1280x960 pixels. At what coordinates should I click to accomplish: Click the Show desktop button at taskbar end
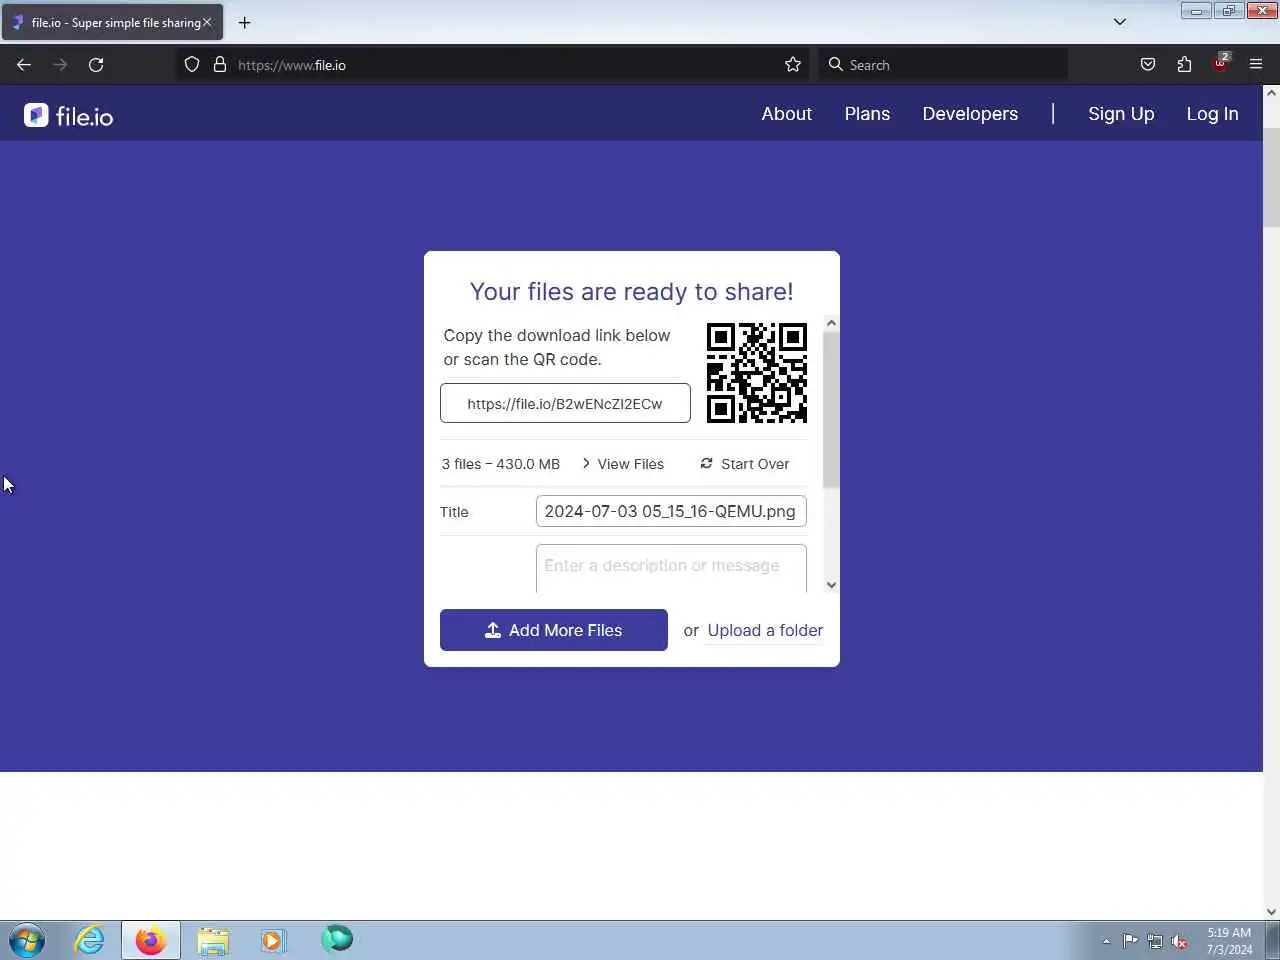pos(1272,941)
